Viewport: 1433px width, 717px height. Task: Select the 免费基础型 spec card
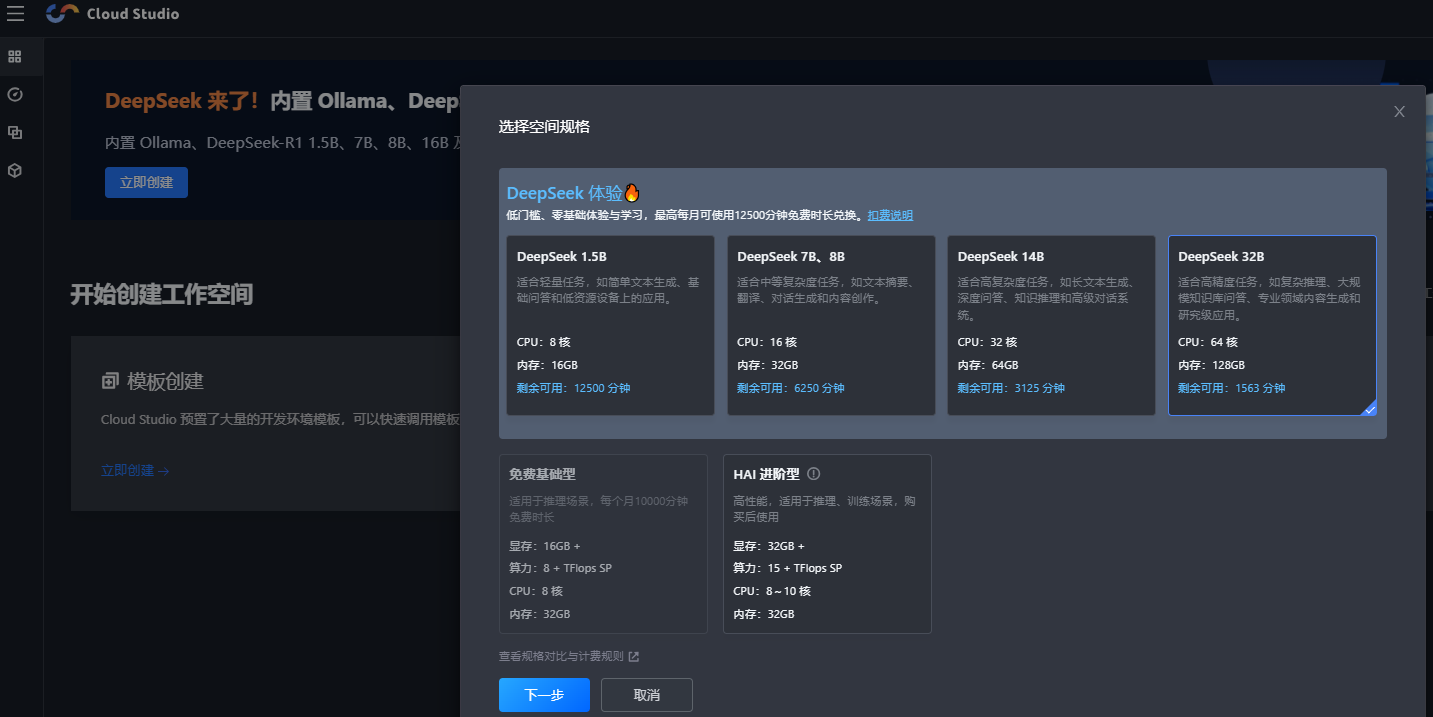point(603,544)
